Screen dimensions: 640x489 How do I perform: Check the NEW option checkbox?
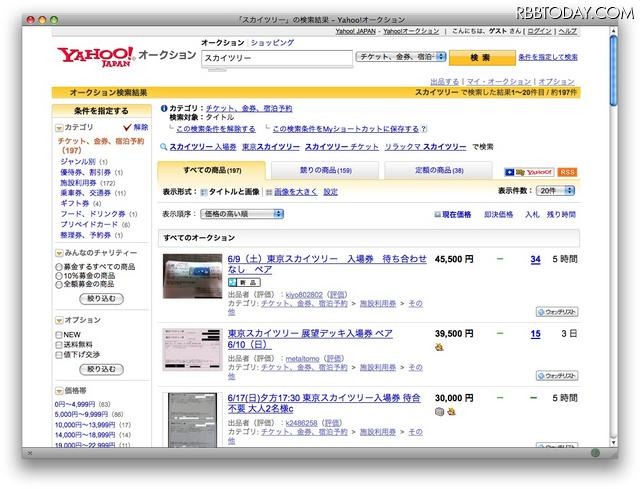click(59, 335)
